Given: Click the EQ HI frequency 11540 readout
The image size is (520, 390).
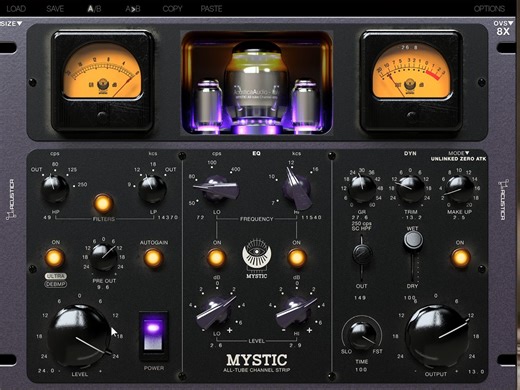Looking at the screenshot, I should 311,217.
